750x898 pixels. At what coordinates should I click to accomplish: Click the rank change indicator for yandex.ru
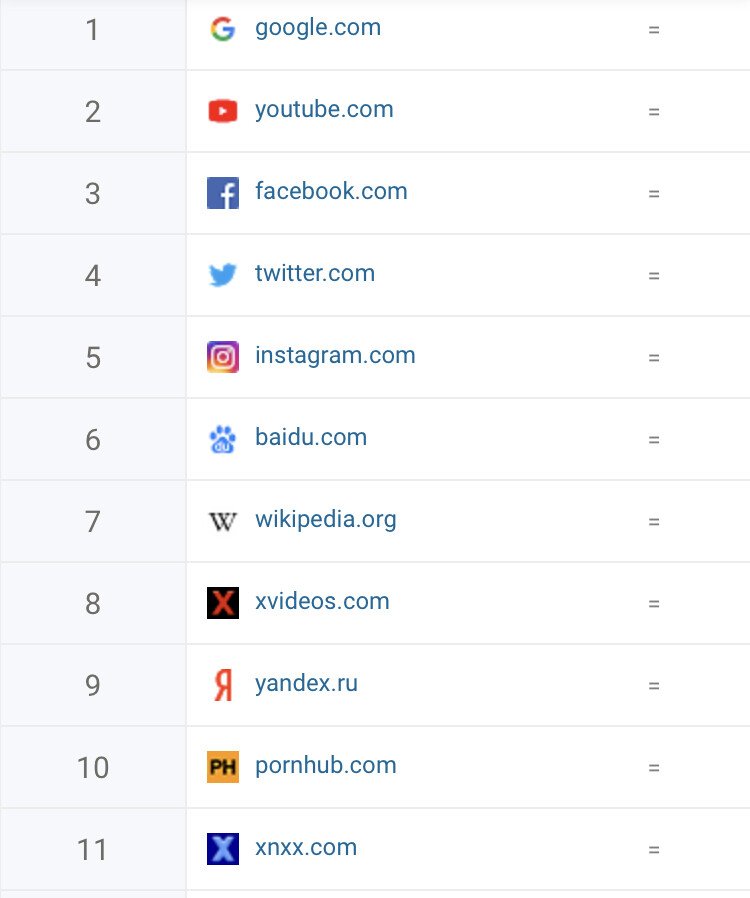pos(654,686)
